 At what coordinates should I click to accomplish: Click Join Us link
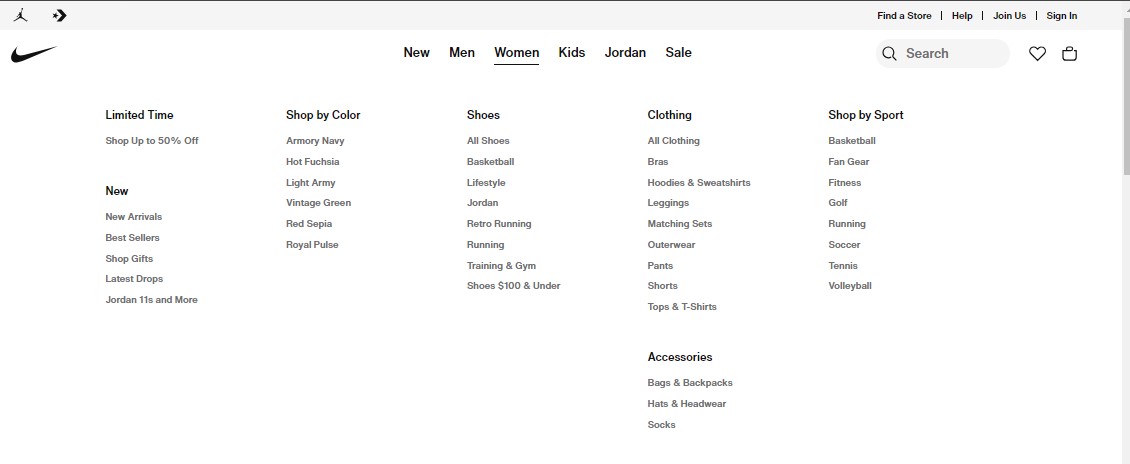coord(1010,15)
